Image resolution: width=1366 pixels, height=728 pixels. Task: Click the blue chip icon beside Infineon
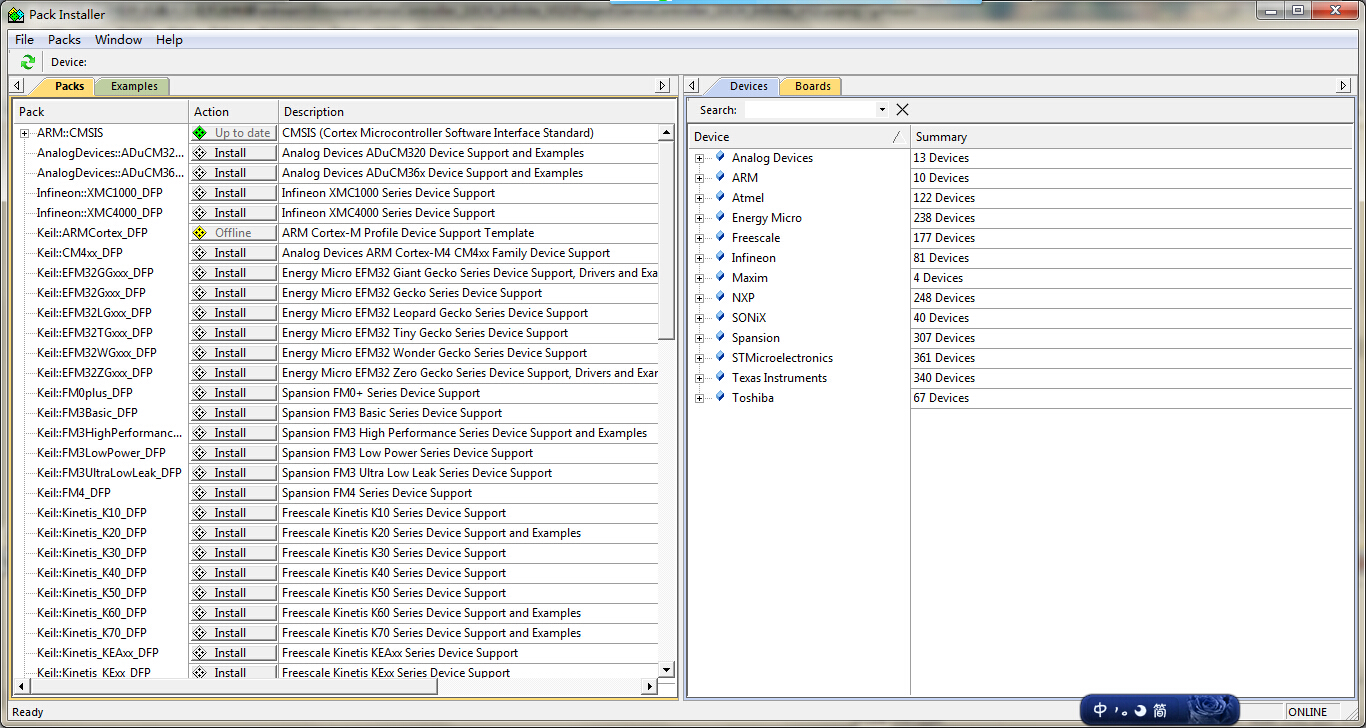[720, 257]
